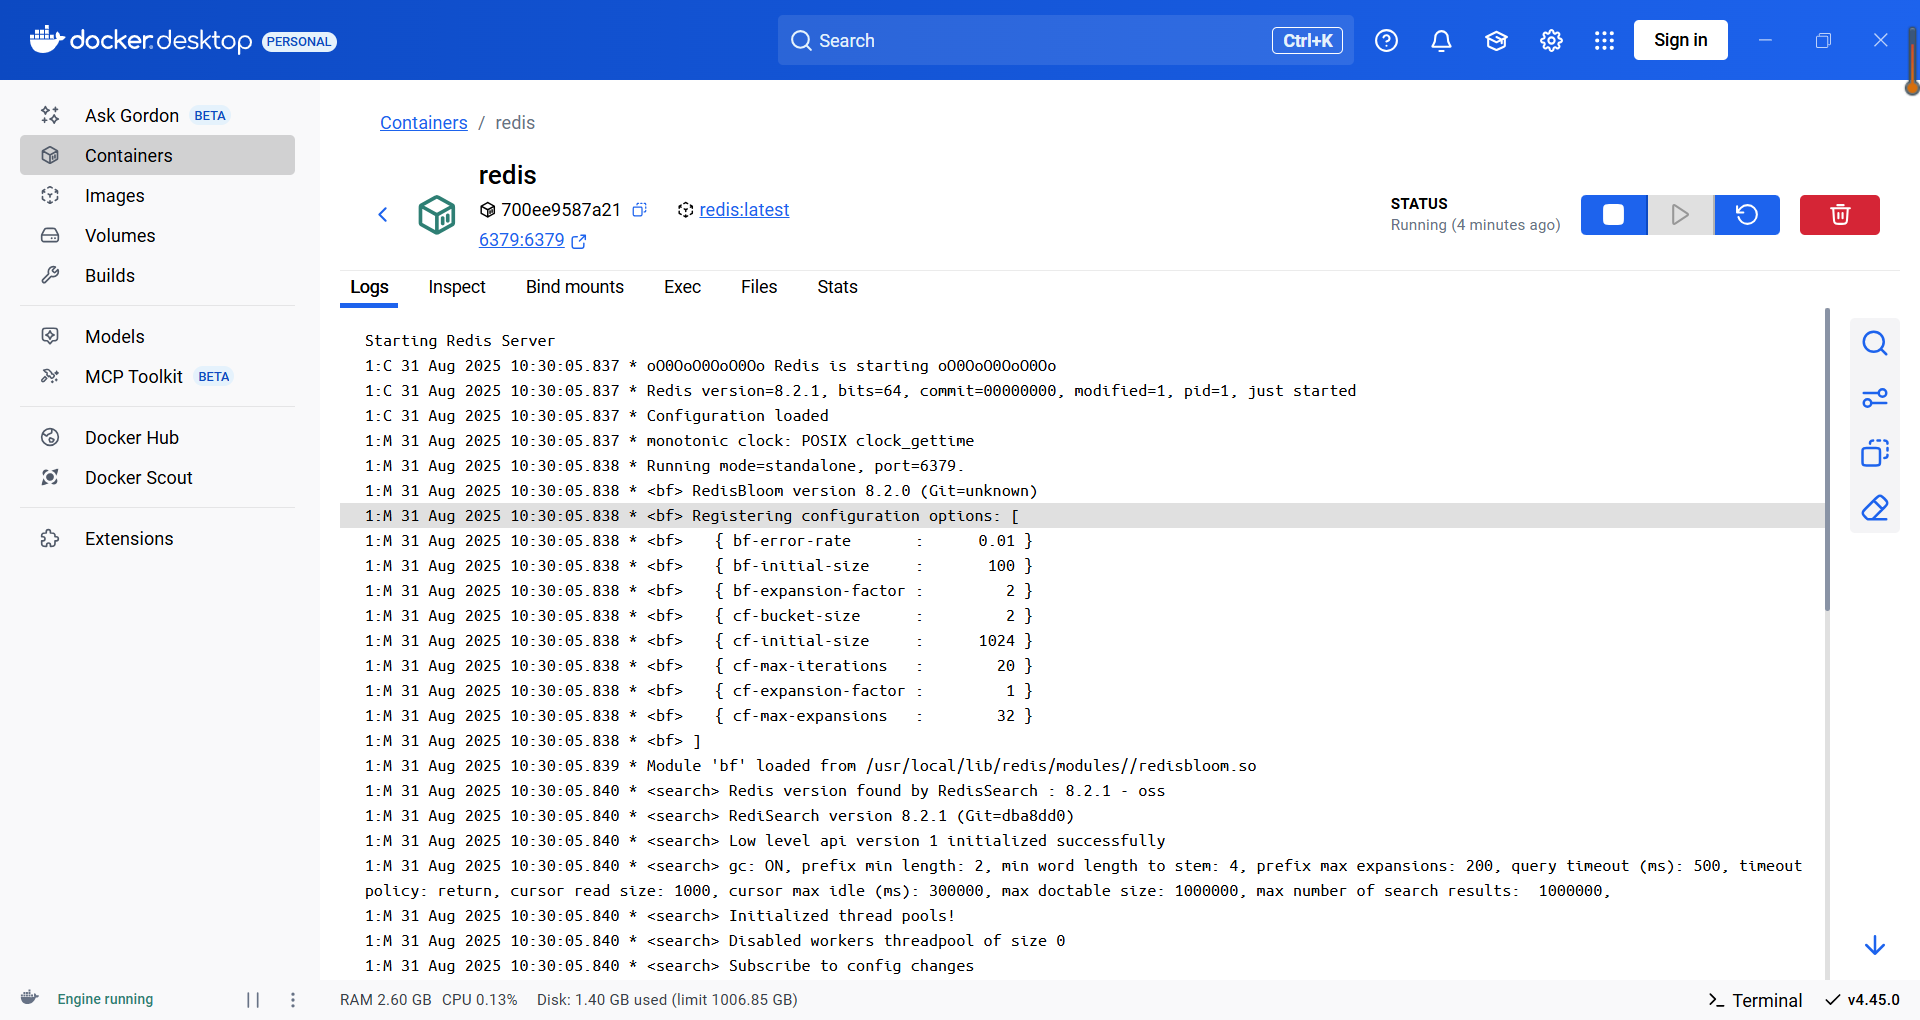Switch to the Exec tab
The width and height of the screenshot is (1920, 1020).
click(x=682, y=287)
